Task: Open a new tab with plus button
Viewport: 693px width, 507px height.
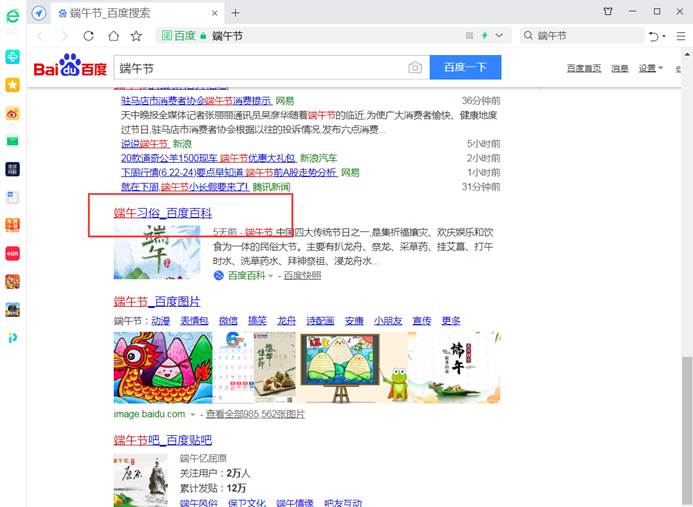Action: tap(236, 13)
